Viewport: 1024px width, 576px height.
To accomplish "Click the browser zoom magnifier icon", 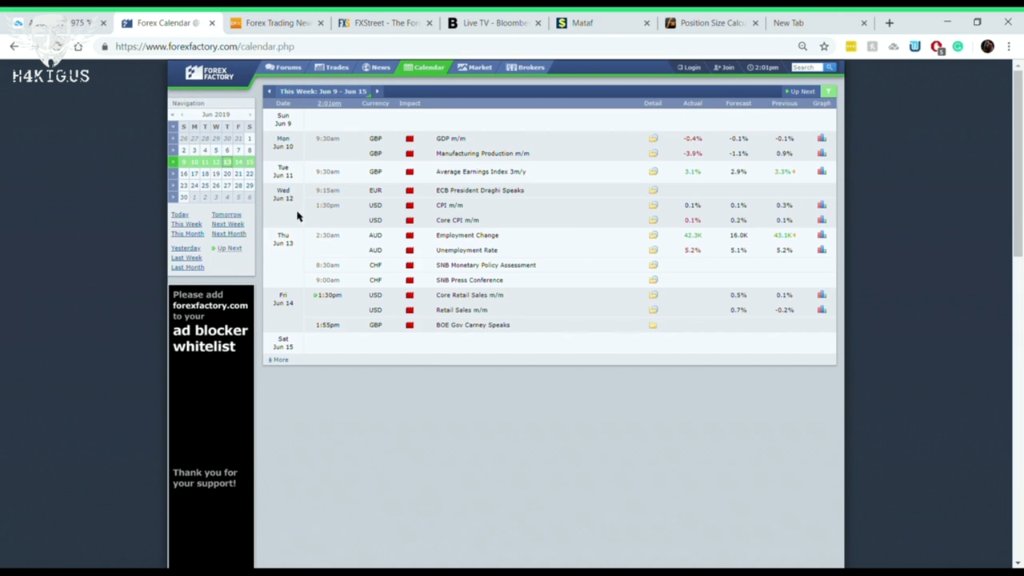I will [x=803, y=46].
